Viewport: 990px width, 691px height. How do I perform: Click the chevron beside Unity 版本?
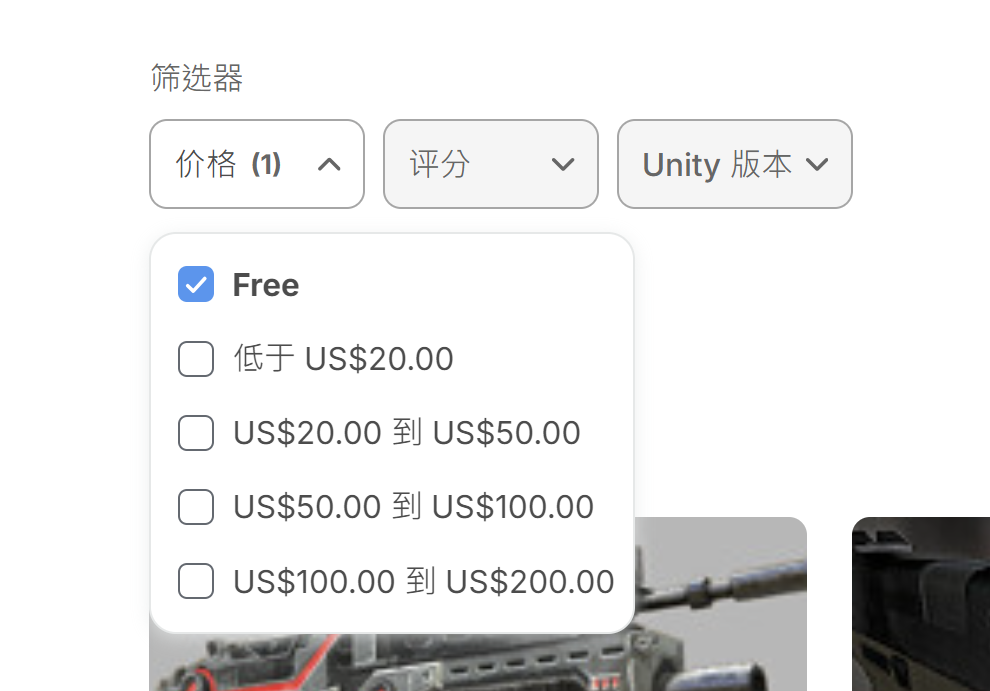(817, 165)
